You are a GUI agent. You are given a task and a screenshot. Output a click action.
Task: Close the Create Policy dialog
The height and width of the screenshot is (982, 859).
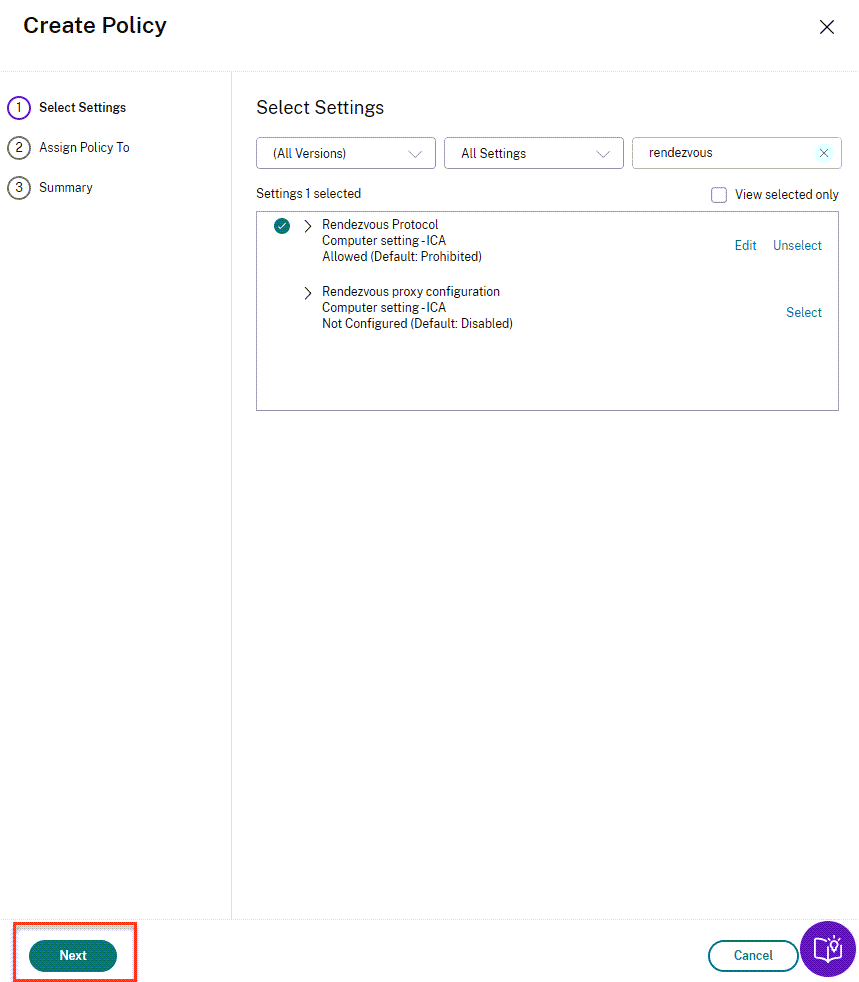[827, 27]
